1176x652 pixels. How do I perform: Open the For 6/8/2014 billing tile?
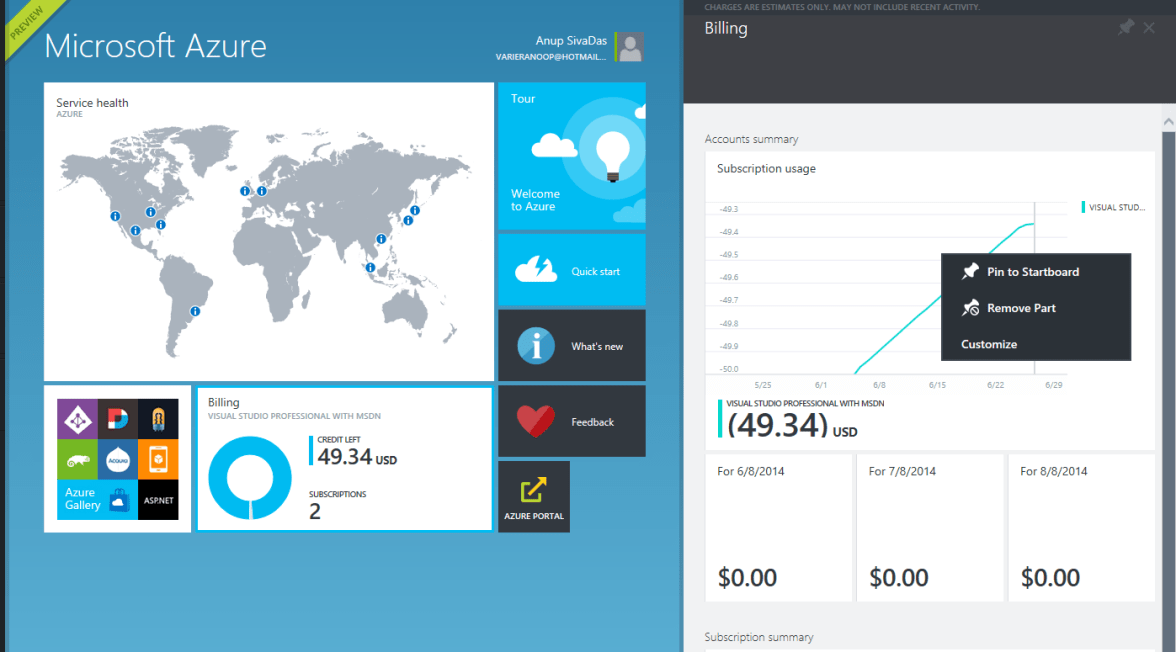[779, 527]
